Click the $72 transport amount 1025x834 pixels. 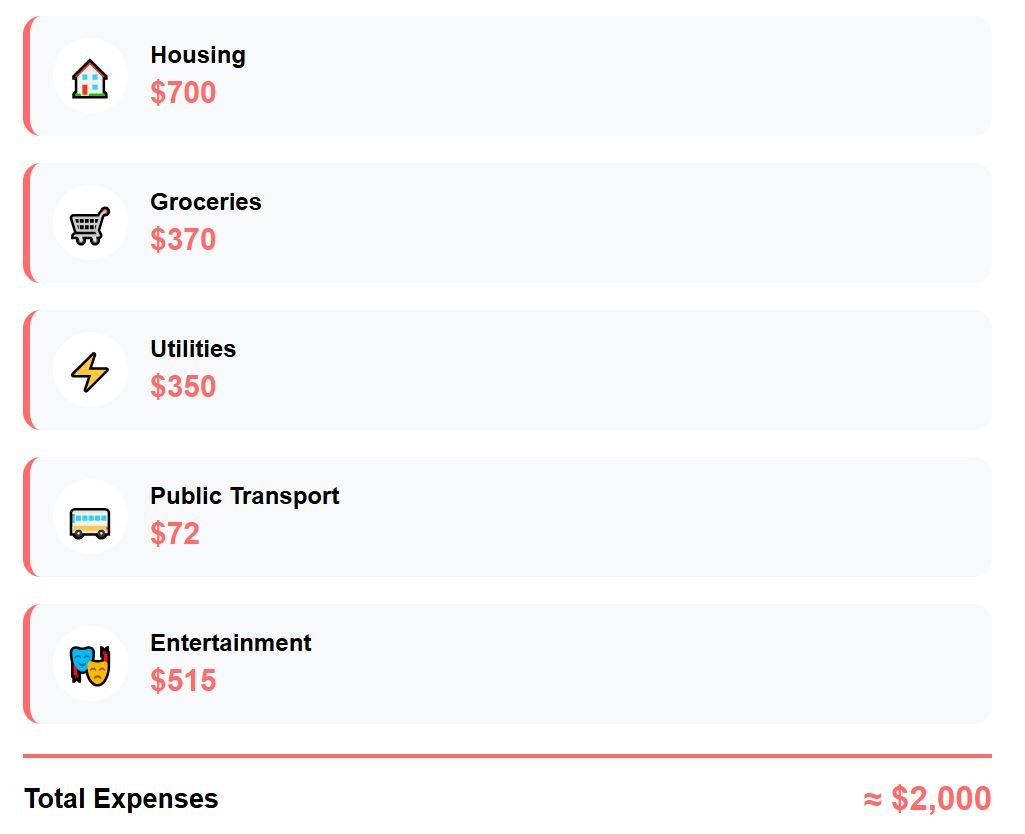point(175,534)
